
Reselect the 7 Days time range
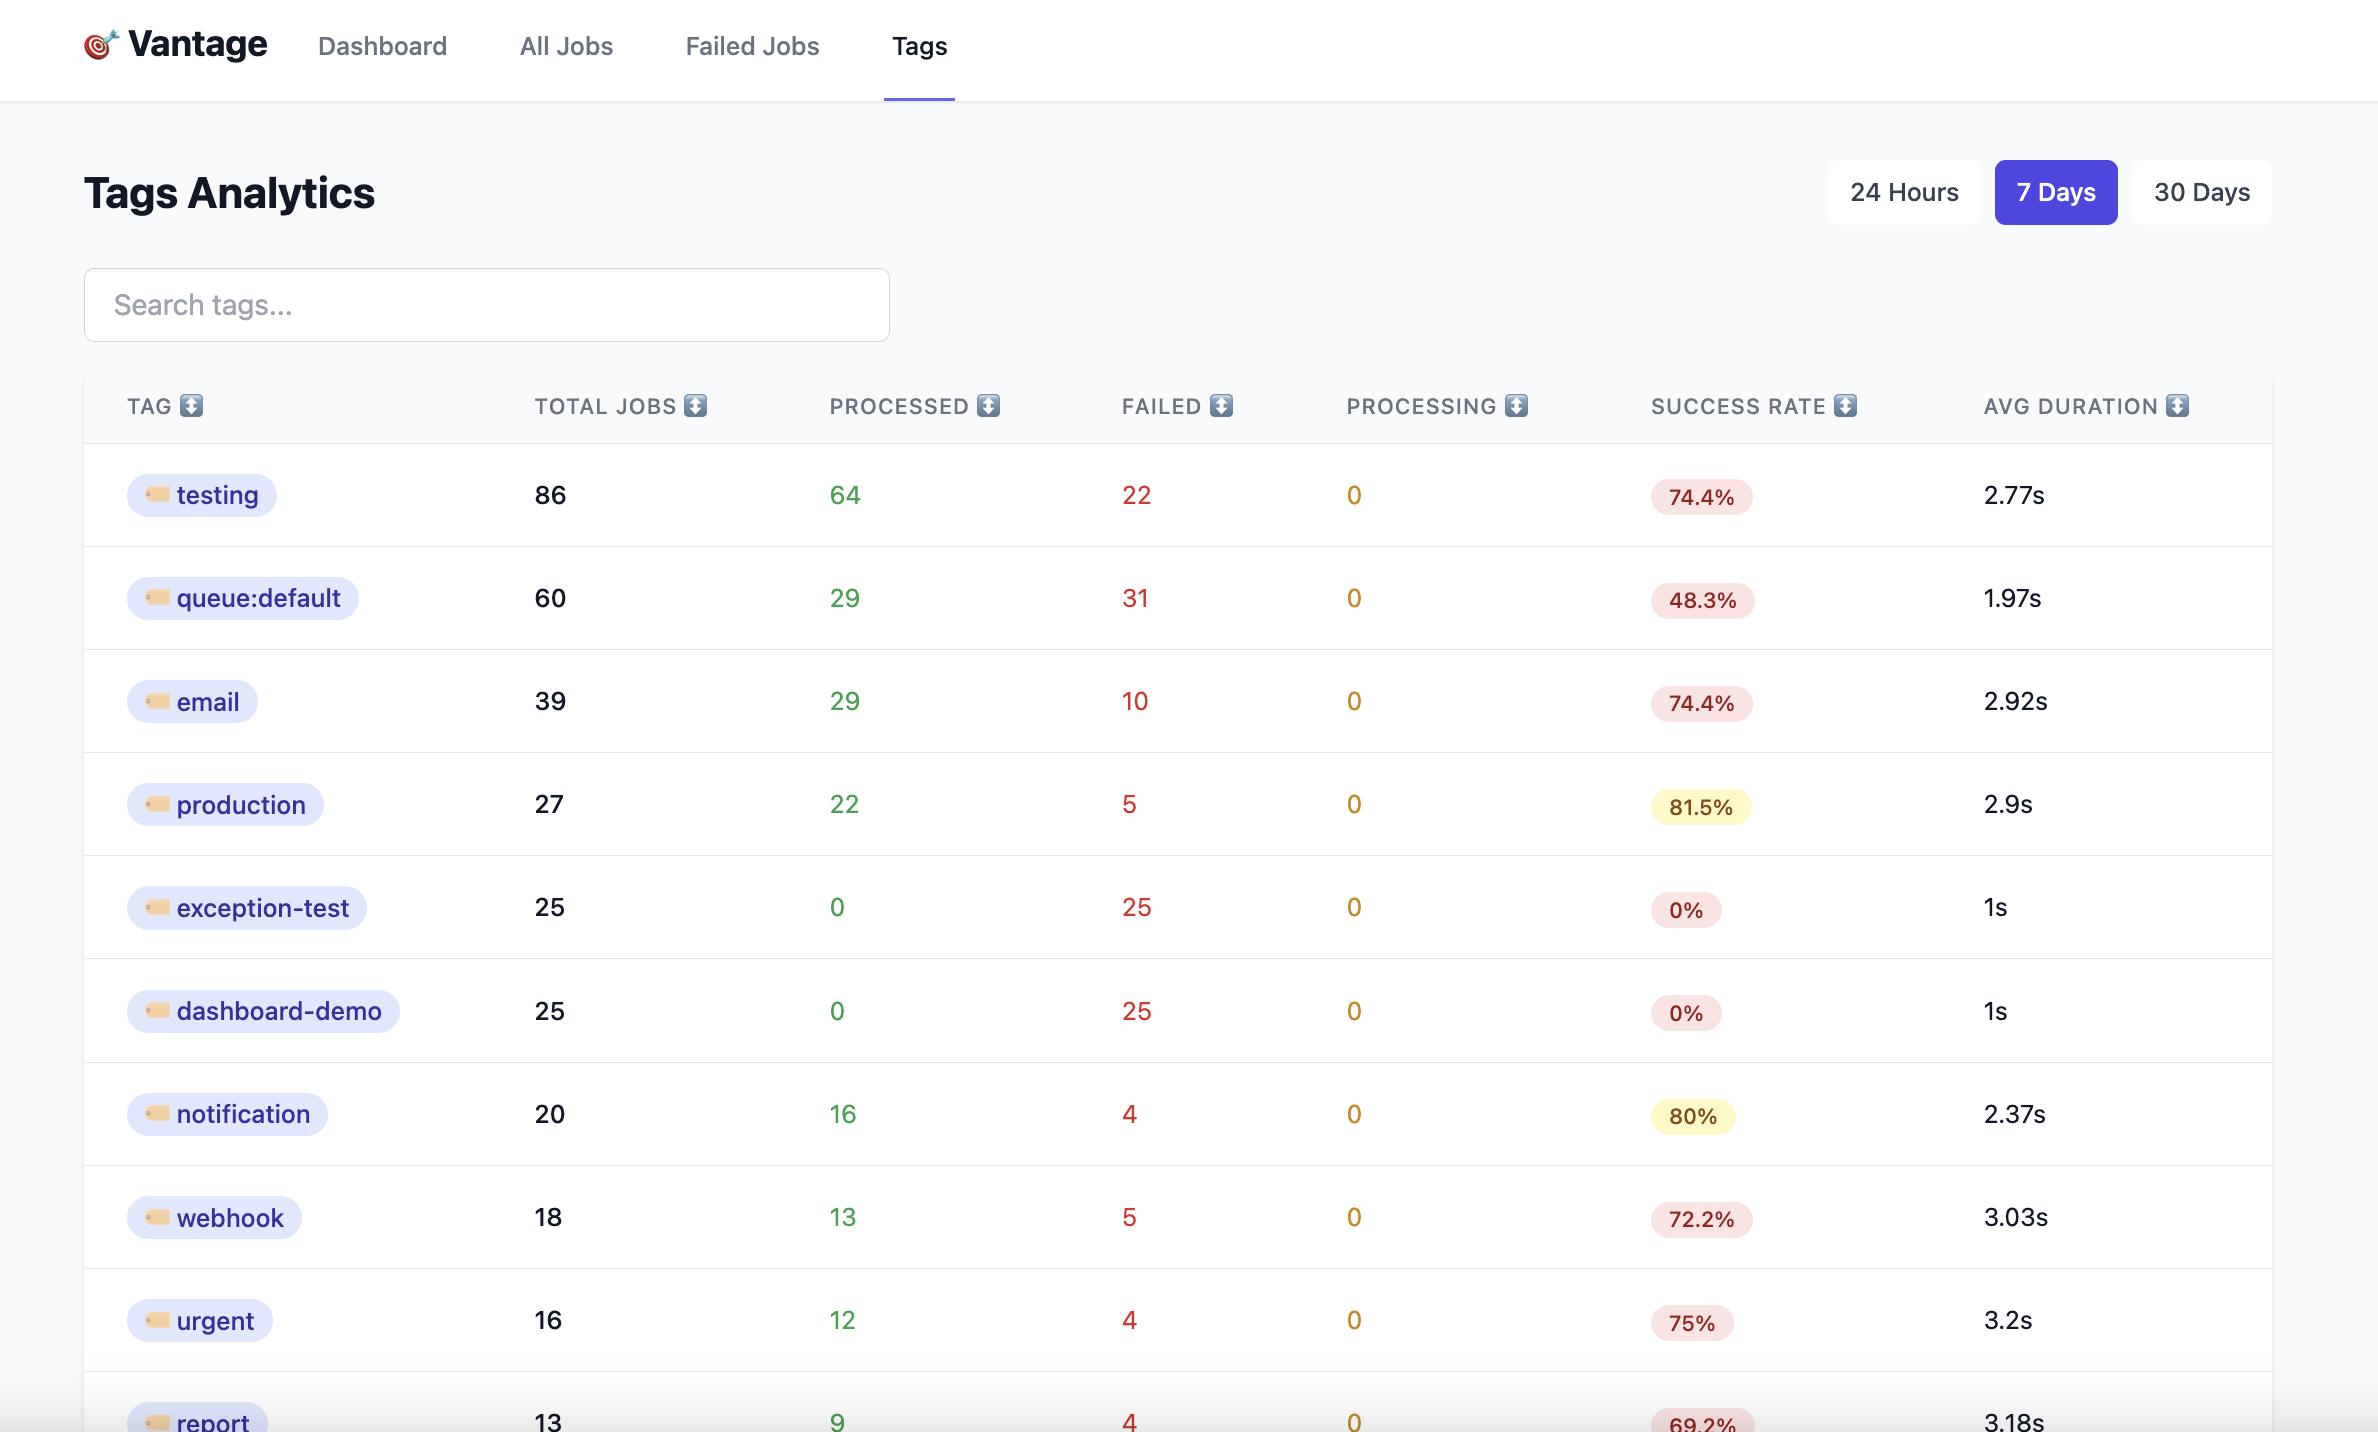[2055, 192]
